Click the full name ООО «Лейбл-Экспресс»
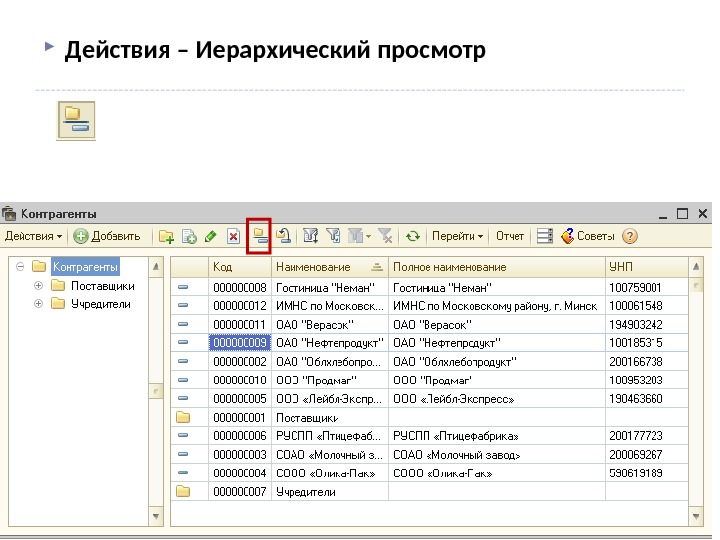 click(497, 399)
